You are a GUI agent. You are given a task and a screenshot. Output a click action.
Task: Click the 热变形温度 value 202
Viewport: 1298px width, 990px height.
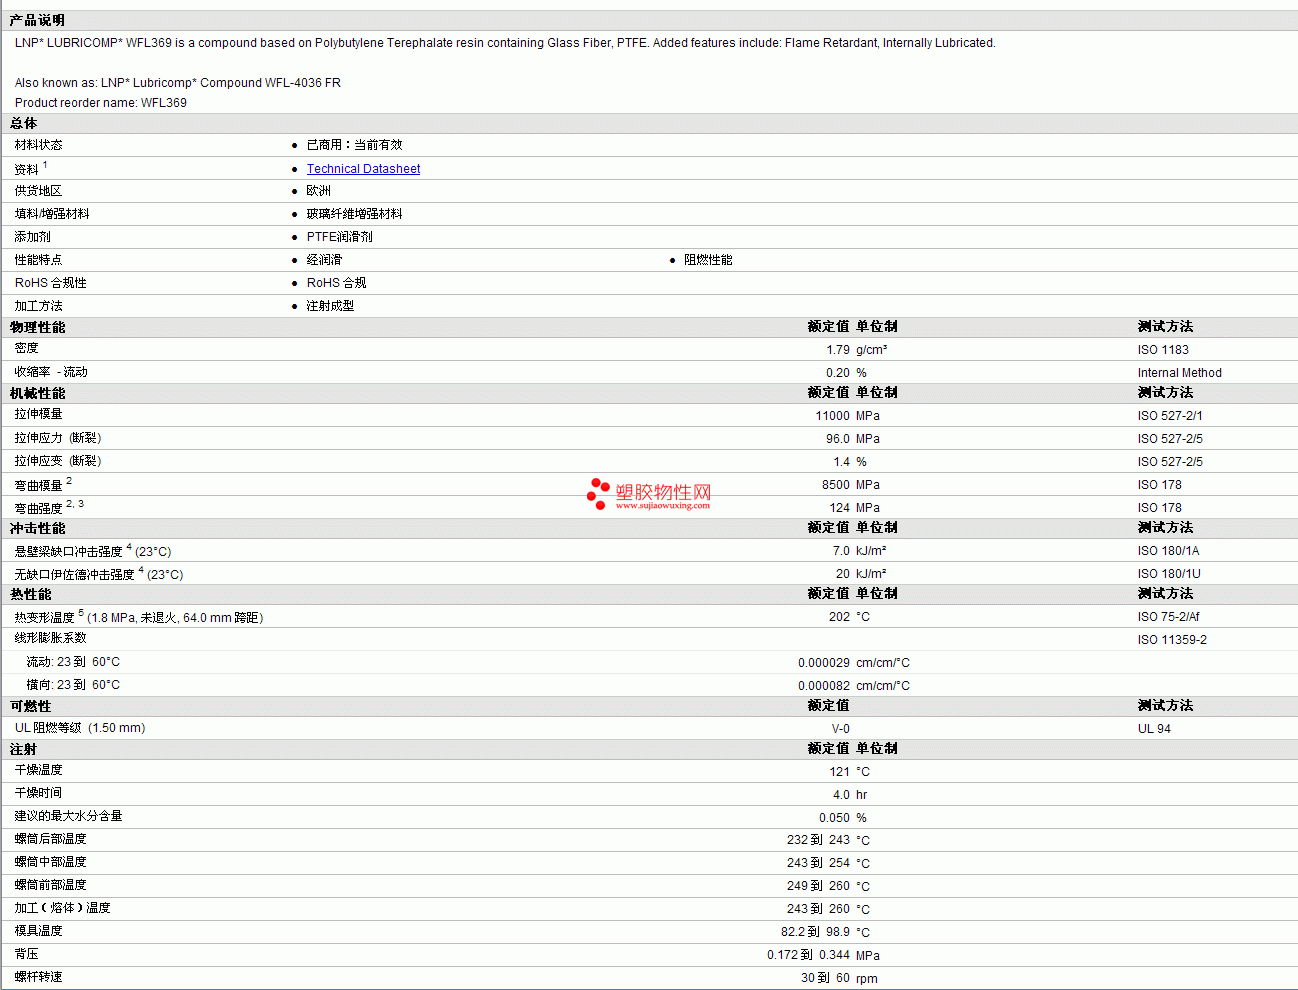tap(839, 617)
